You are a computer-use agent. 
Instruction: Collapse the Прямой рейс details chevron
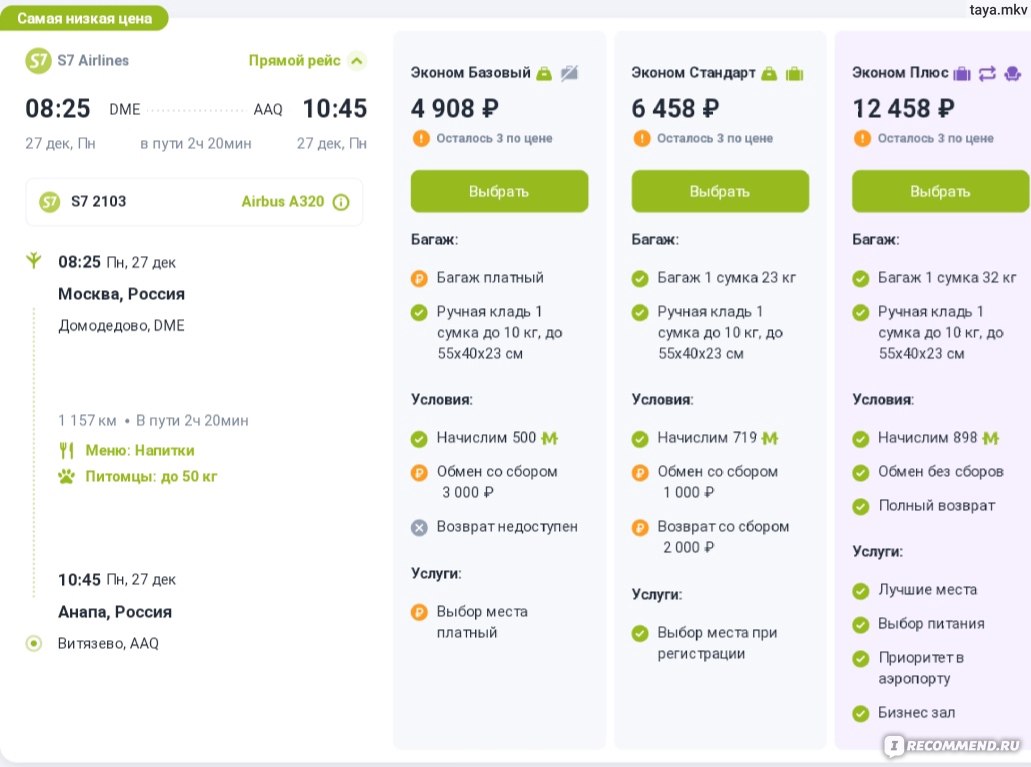point(356,61)
